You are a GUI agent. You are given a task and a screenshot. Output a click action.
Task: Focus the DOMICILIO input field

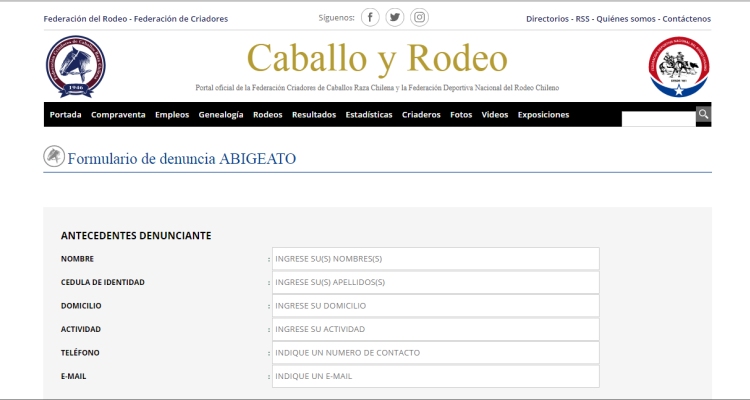tap(436, 306)
